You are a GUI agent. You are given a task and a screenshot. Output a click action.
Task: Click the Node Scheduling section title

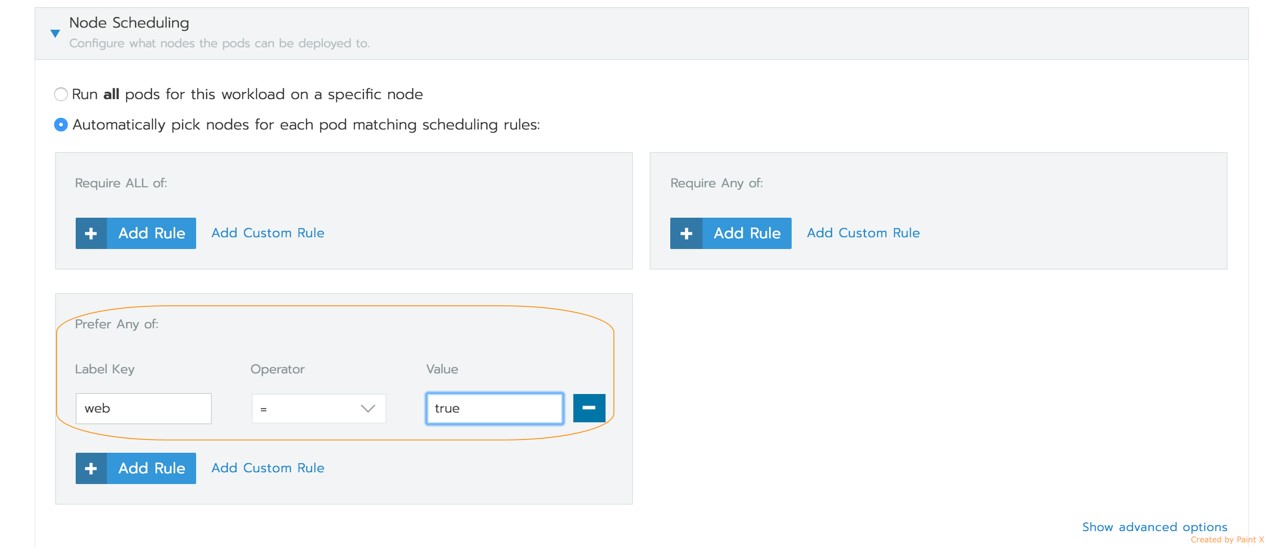129,22
